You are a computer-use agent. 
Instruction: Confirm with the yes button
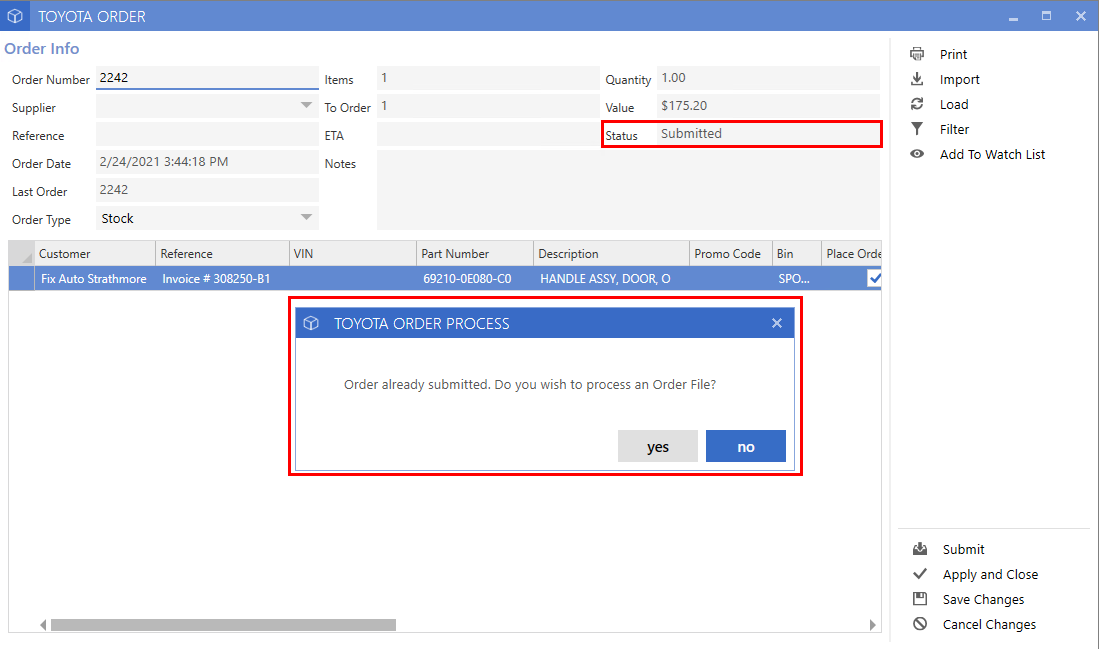click(657, 446)
